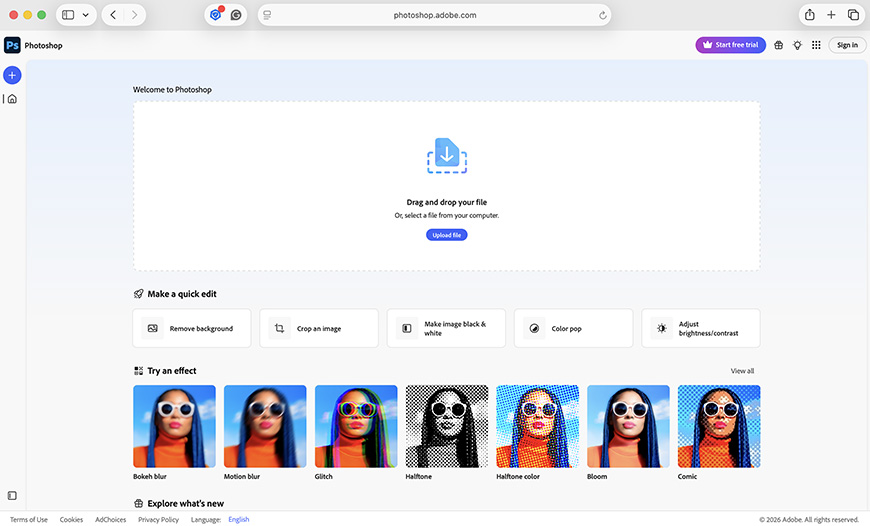Click the Welcome to Photoshop heading
The image size is (870, 526).
coord(172,89)
